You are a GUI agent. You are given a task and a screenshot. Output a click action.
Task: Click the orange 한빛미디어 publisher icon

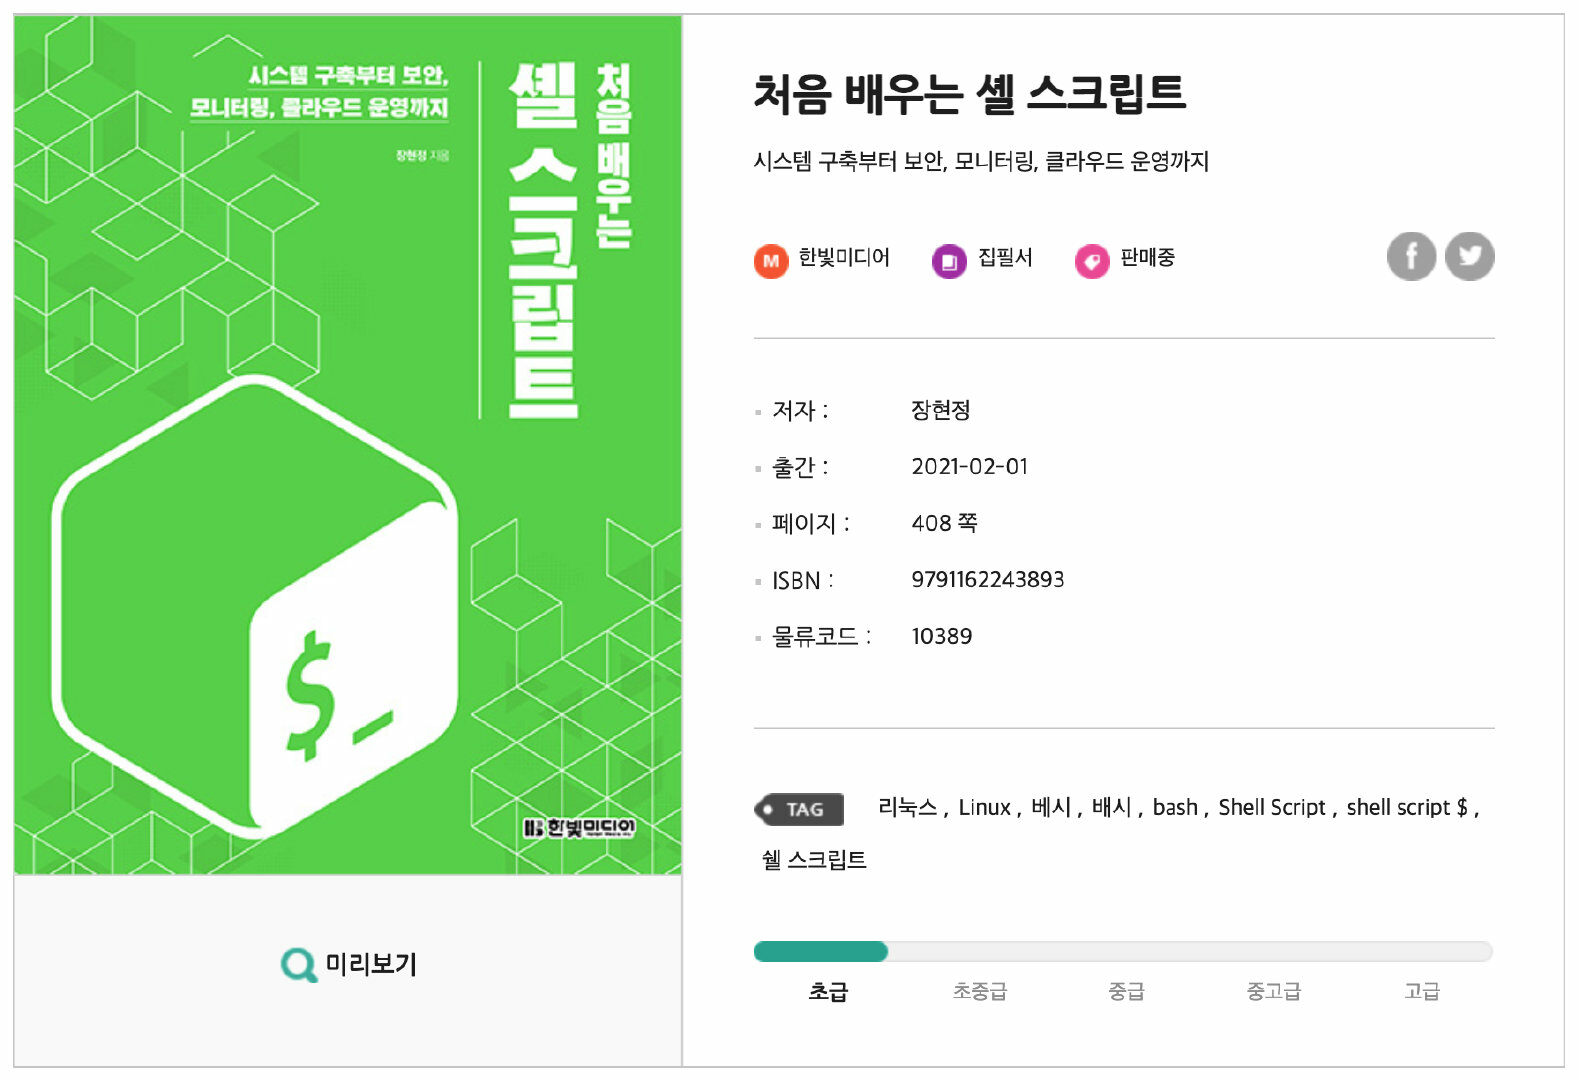770,261
